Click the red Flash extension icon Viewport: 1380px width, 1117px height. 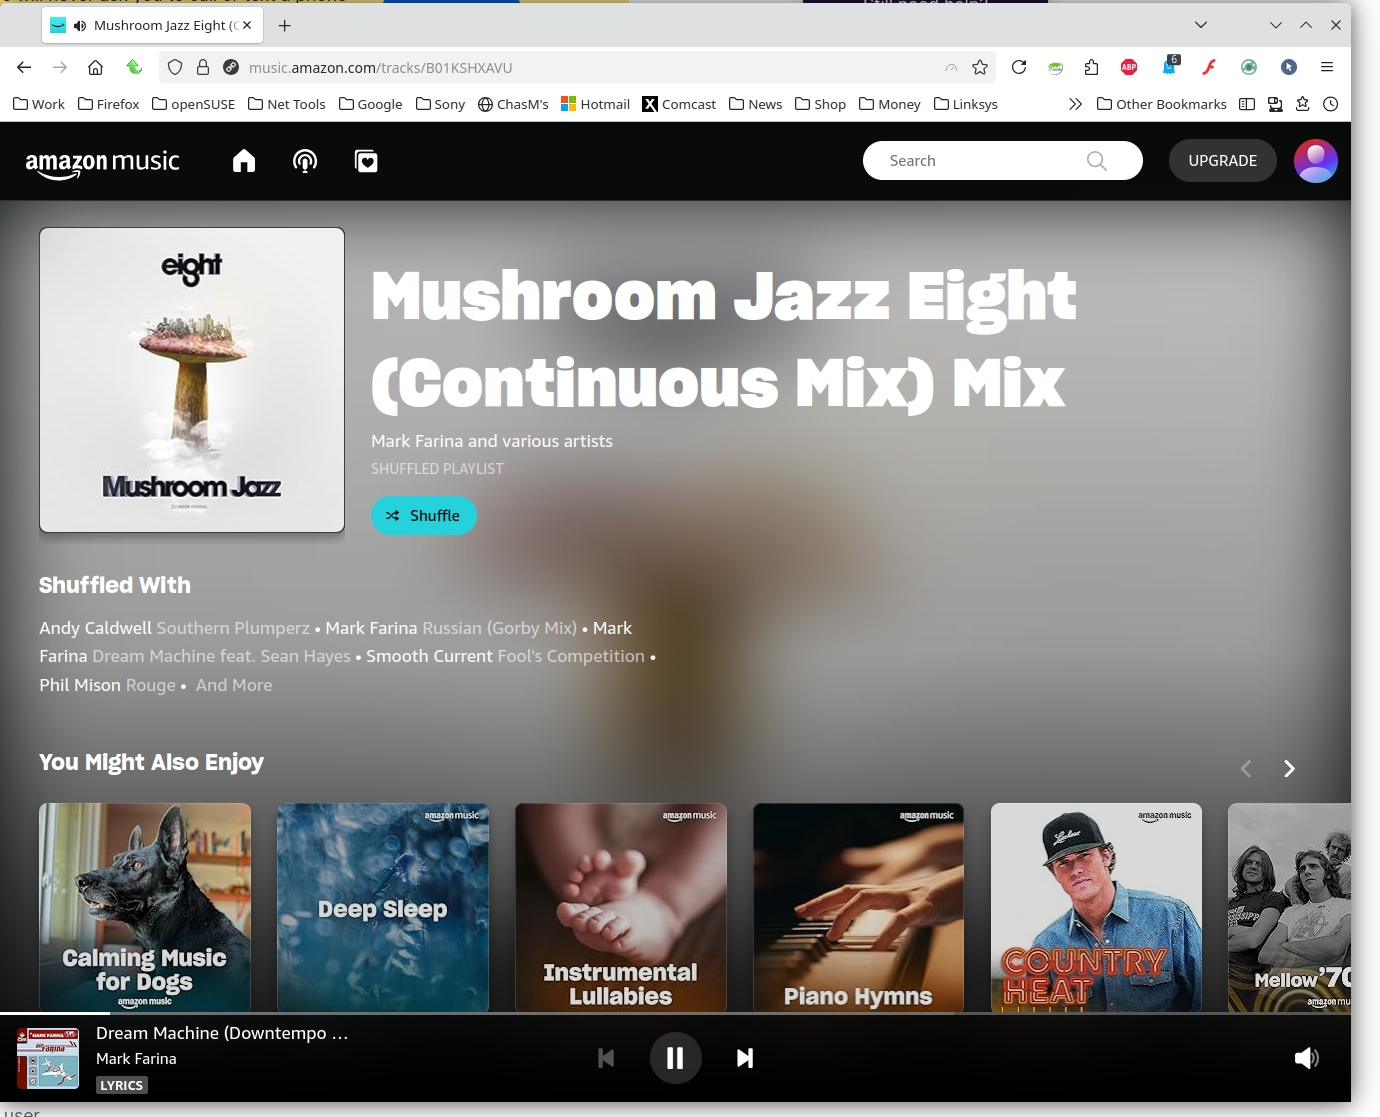pyautogui.click(x=1209, y=67)
